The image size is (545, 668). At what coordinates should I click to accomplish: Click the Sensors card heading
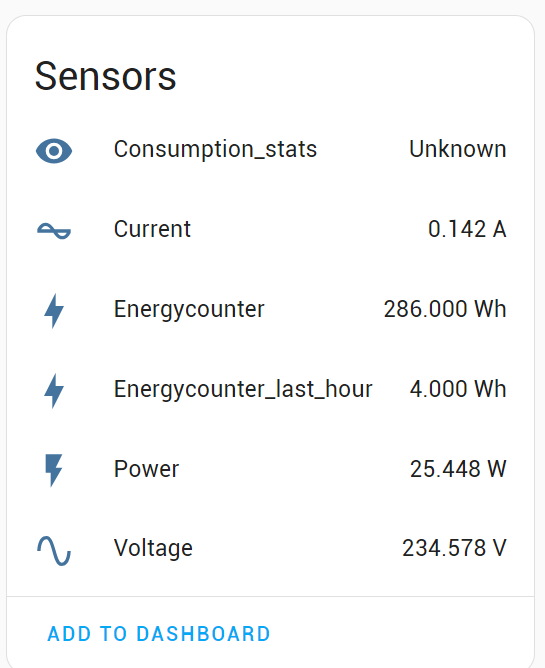click(x=105, y=76)
